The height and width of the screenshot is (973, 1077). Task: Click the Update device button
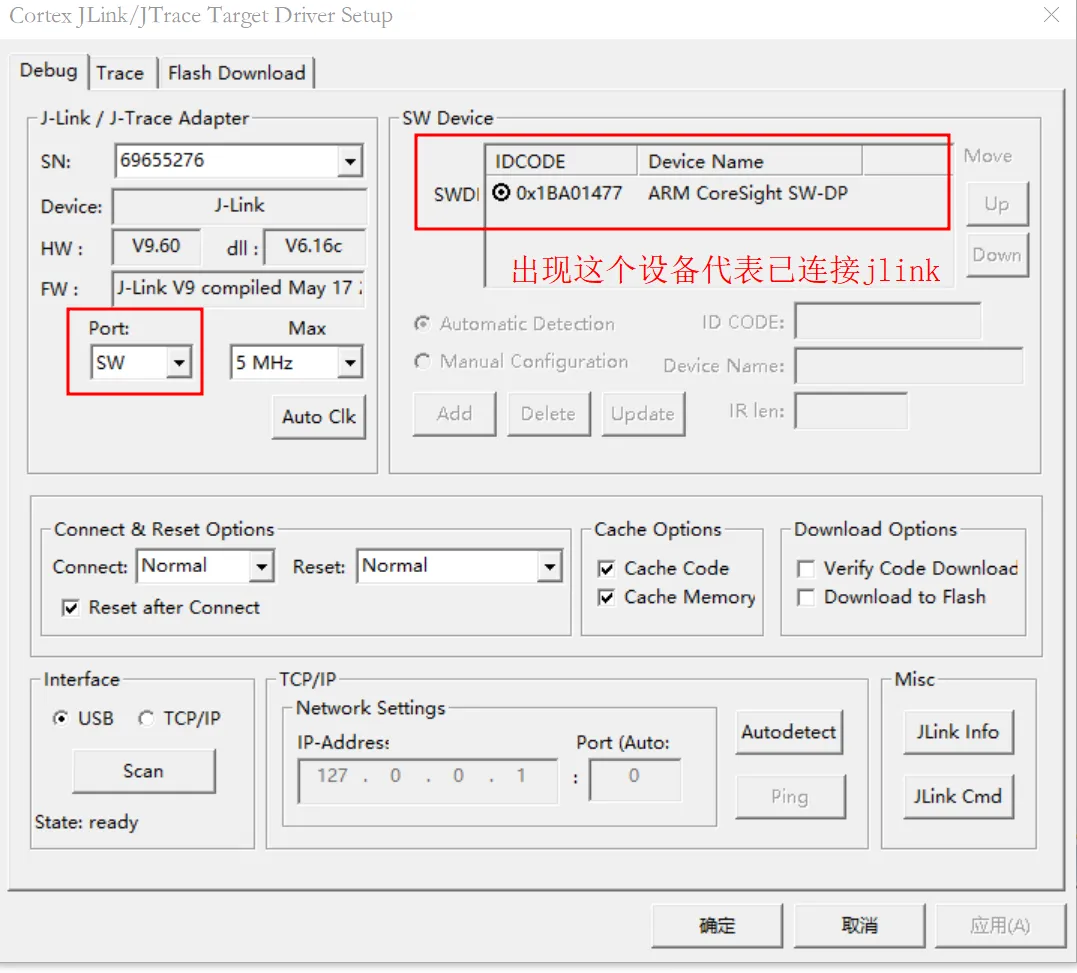643,414
